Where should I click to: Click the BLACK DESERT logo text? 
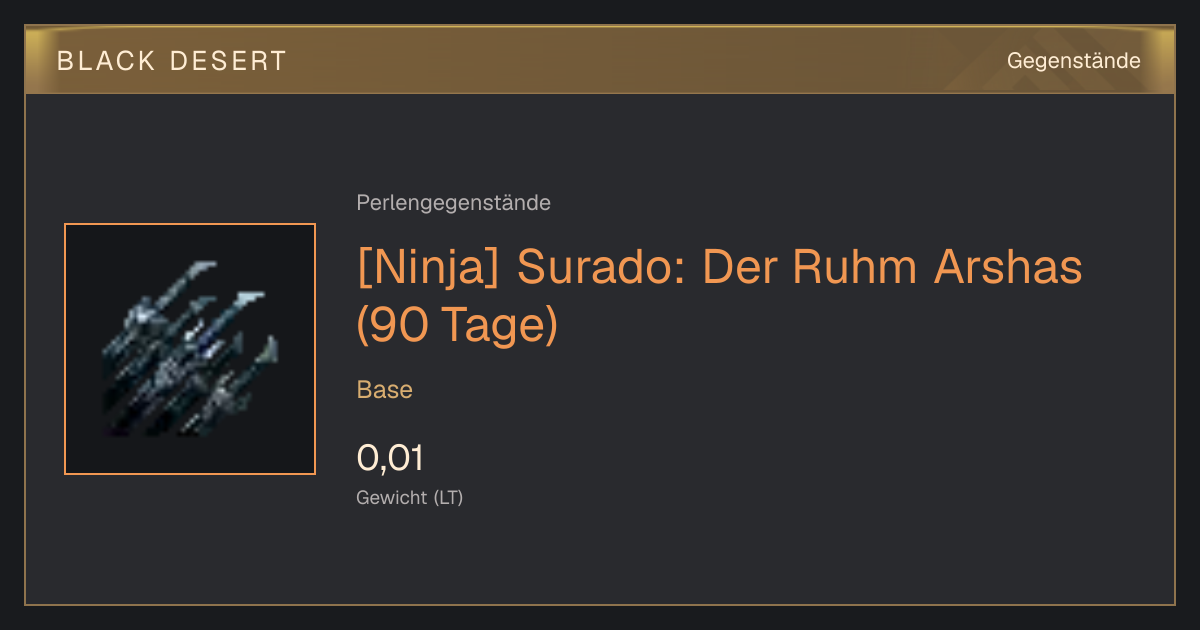click(x=172, y=61)
